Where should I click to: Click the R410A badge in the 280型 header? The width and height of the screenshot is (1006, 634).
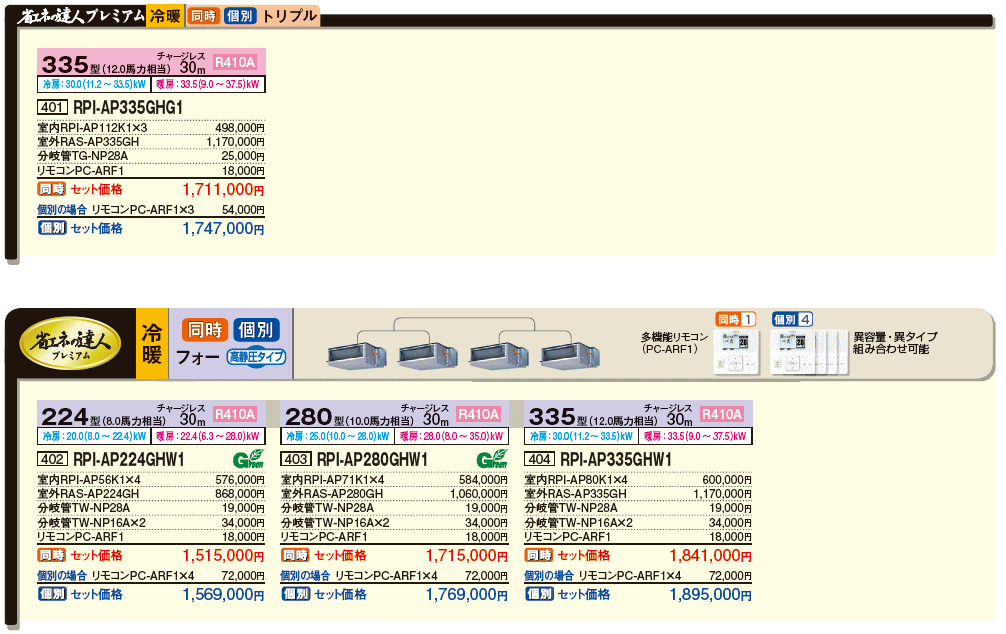tap(479, 415)
